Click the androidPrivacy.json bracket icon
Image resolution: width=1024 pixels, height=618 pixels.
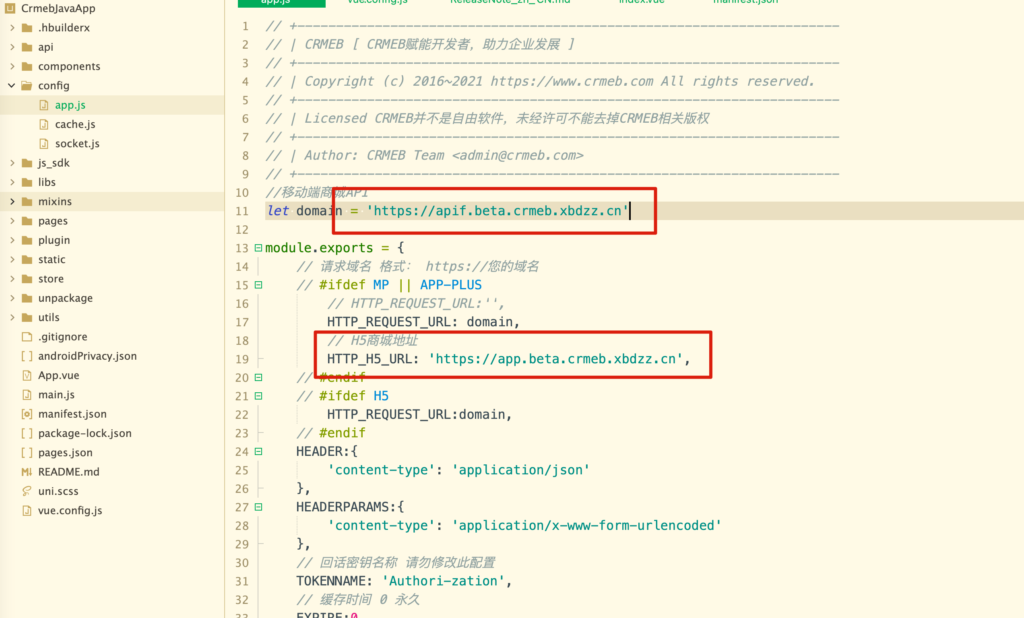pos(27,356)
